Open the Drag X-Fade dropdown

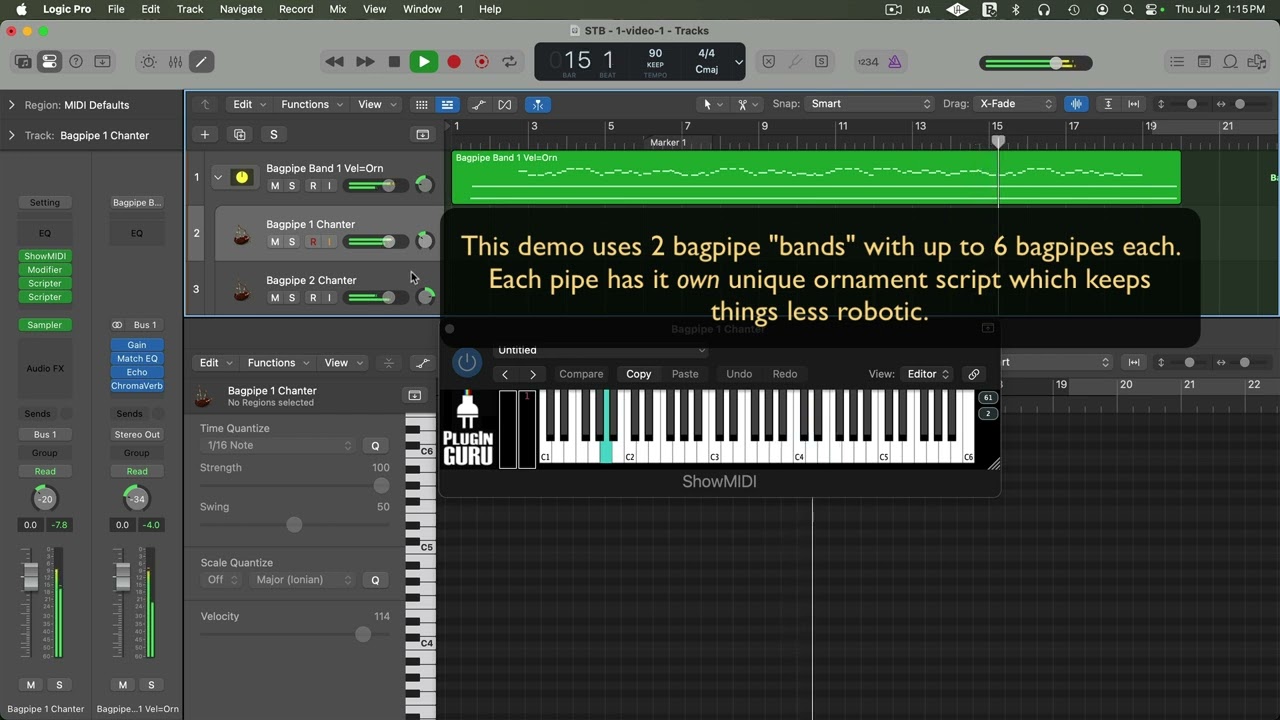[1016, 104]
